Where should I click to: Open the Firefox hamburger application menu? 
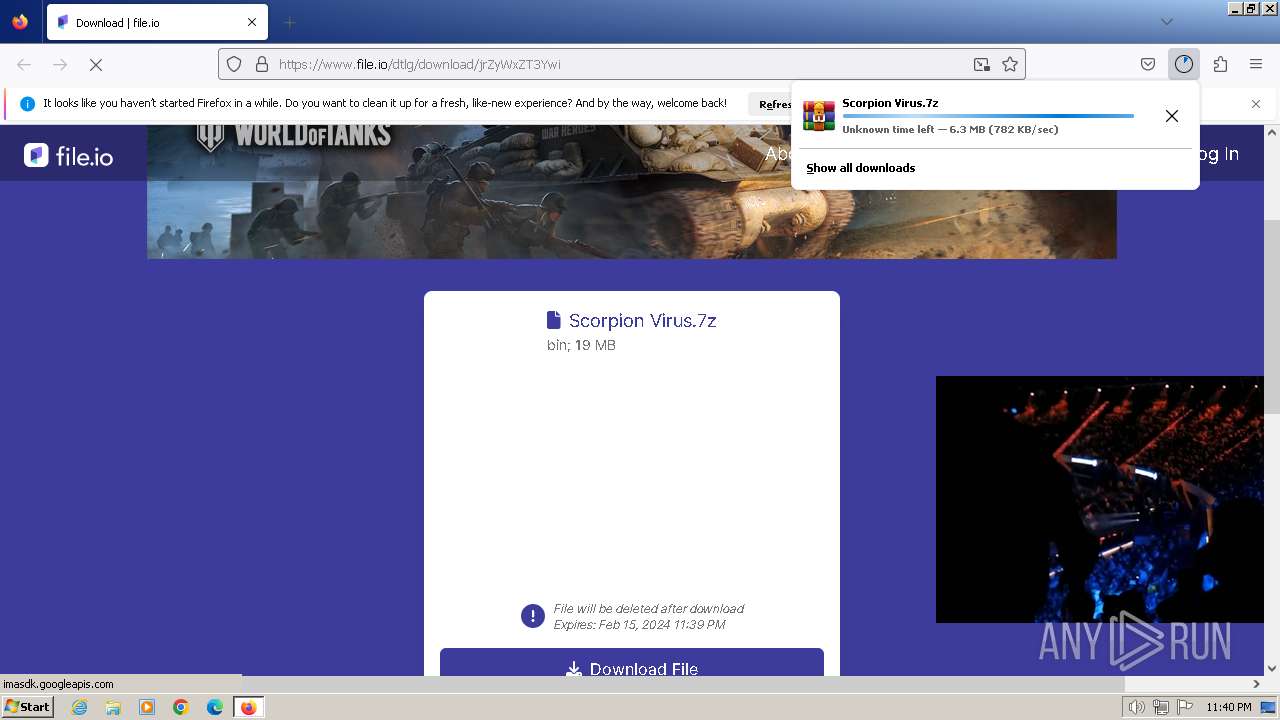tap(1256, 64)
